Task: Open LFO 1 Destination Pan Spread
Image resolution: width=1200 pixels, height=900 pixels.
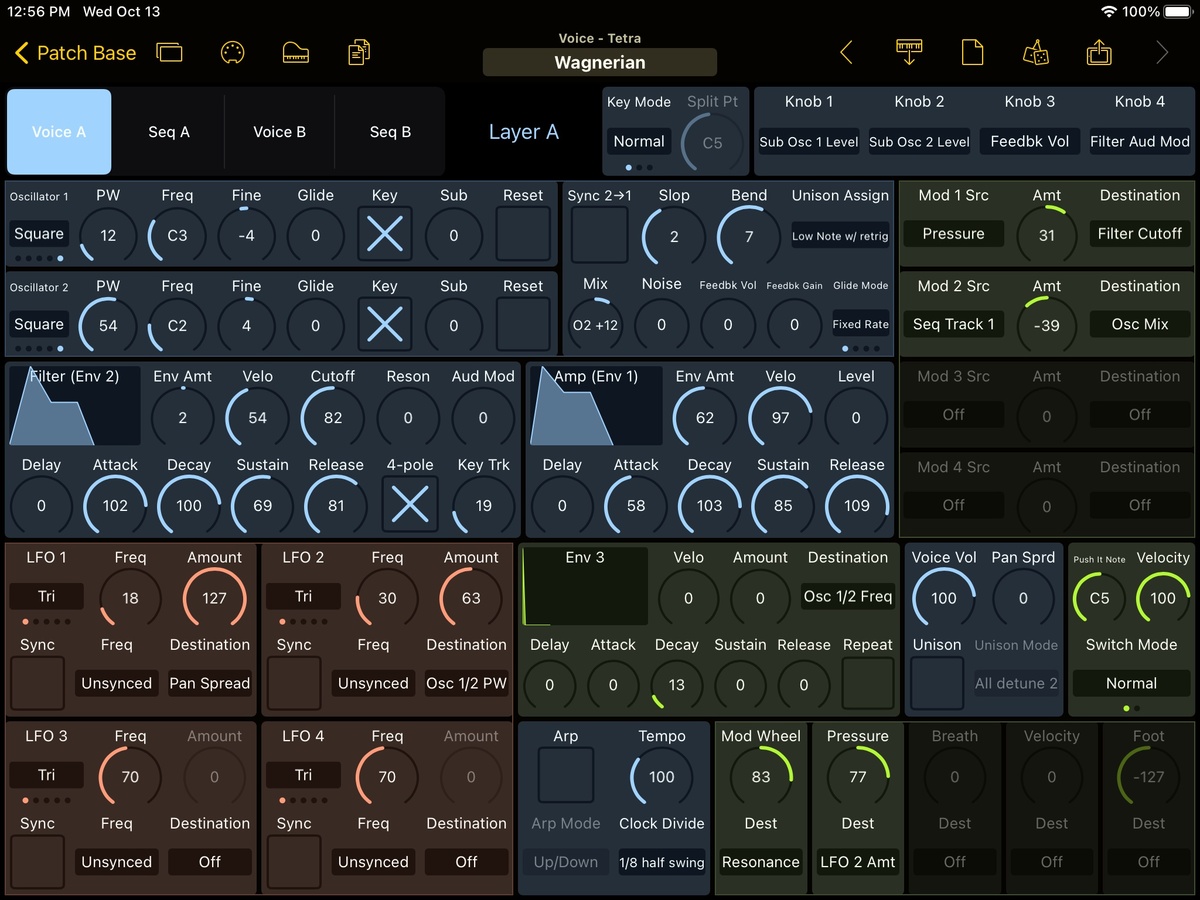Action: [x=210, y=684]
